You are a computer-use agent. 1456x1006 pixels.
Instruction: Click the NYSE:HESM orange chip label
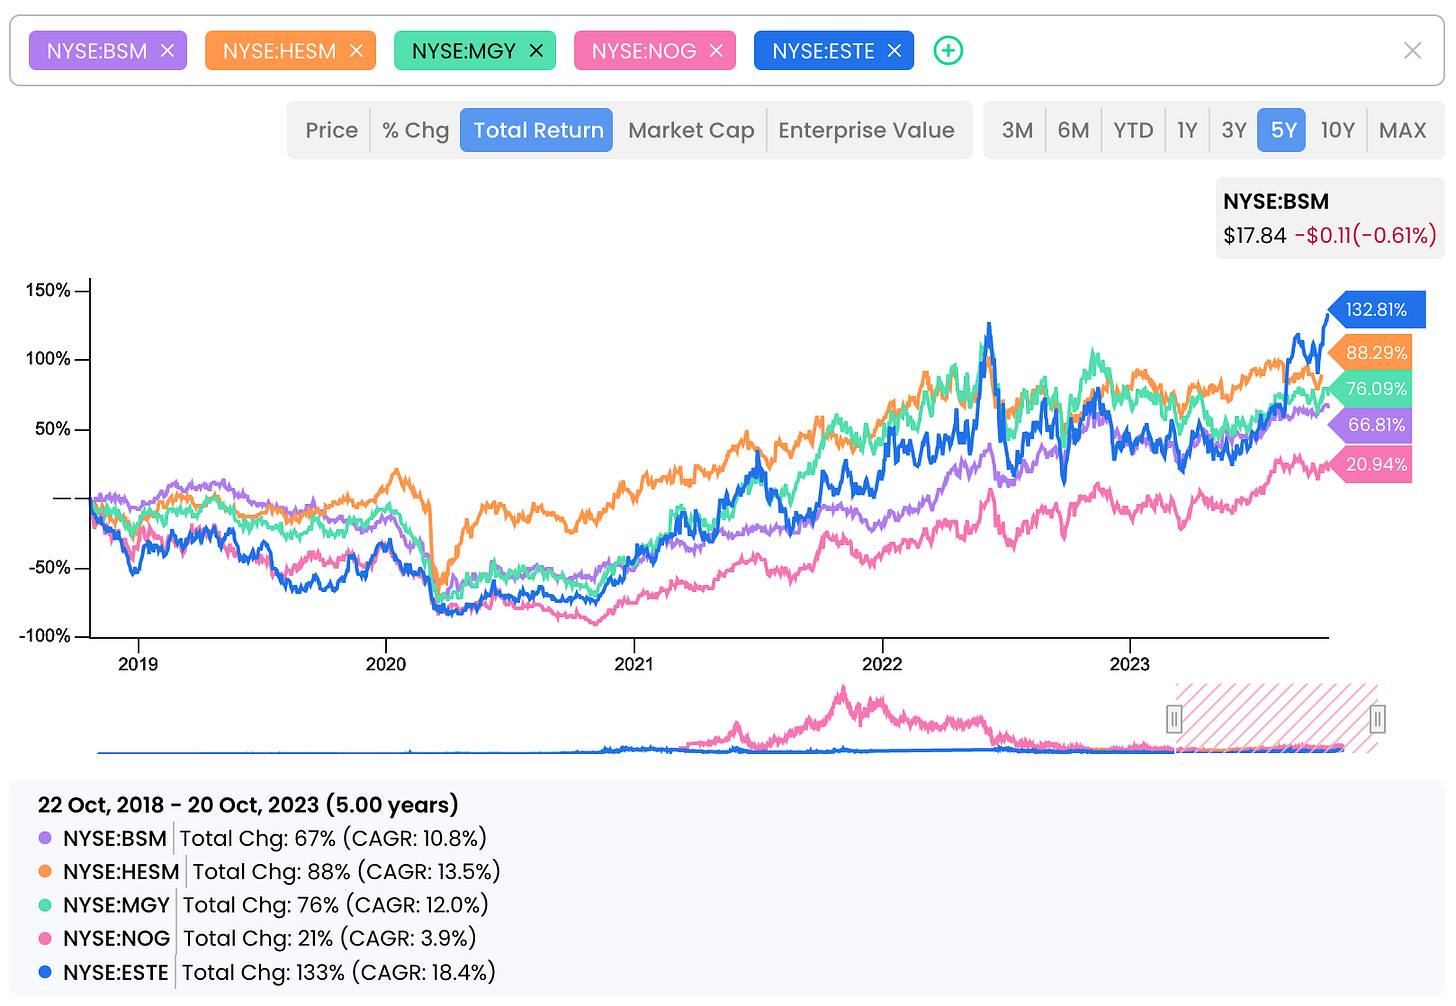pyautogui.click(x=279, y=51)
